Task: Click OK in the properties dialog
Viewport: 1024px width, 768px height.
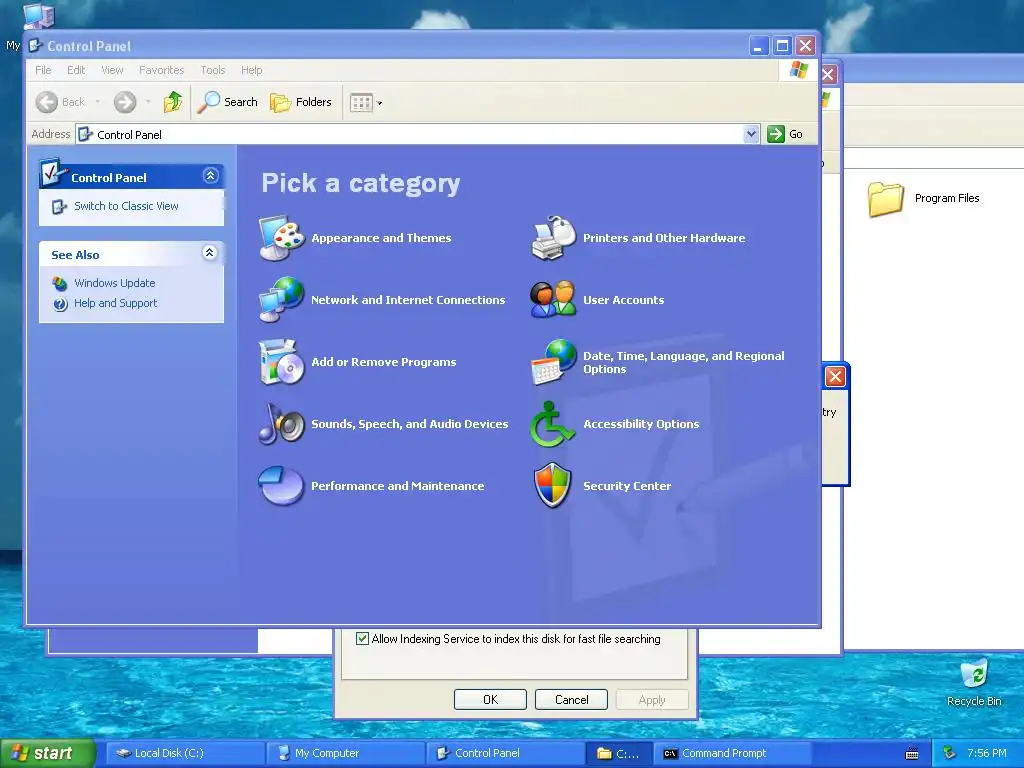Action: (490, 699)
